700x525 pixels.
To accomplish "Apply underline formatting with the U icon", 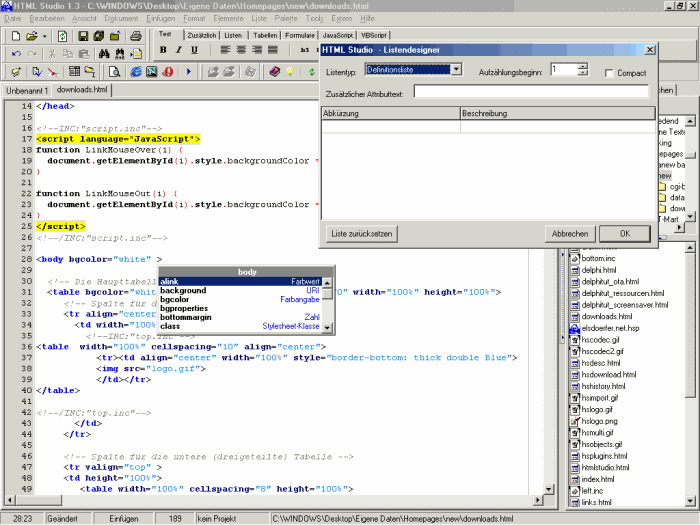I will point(194,50).
